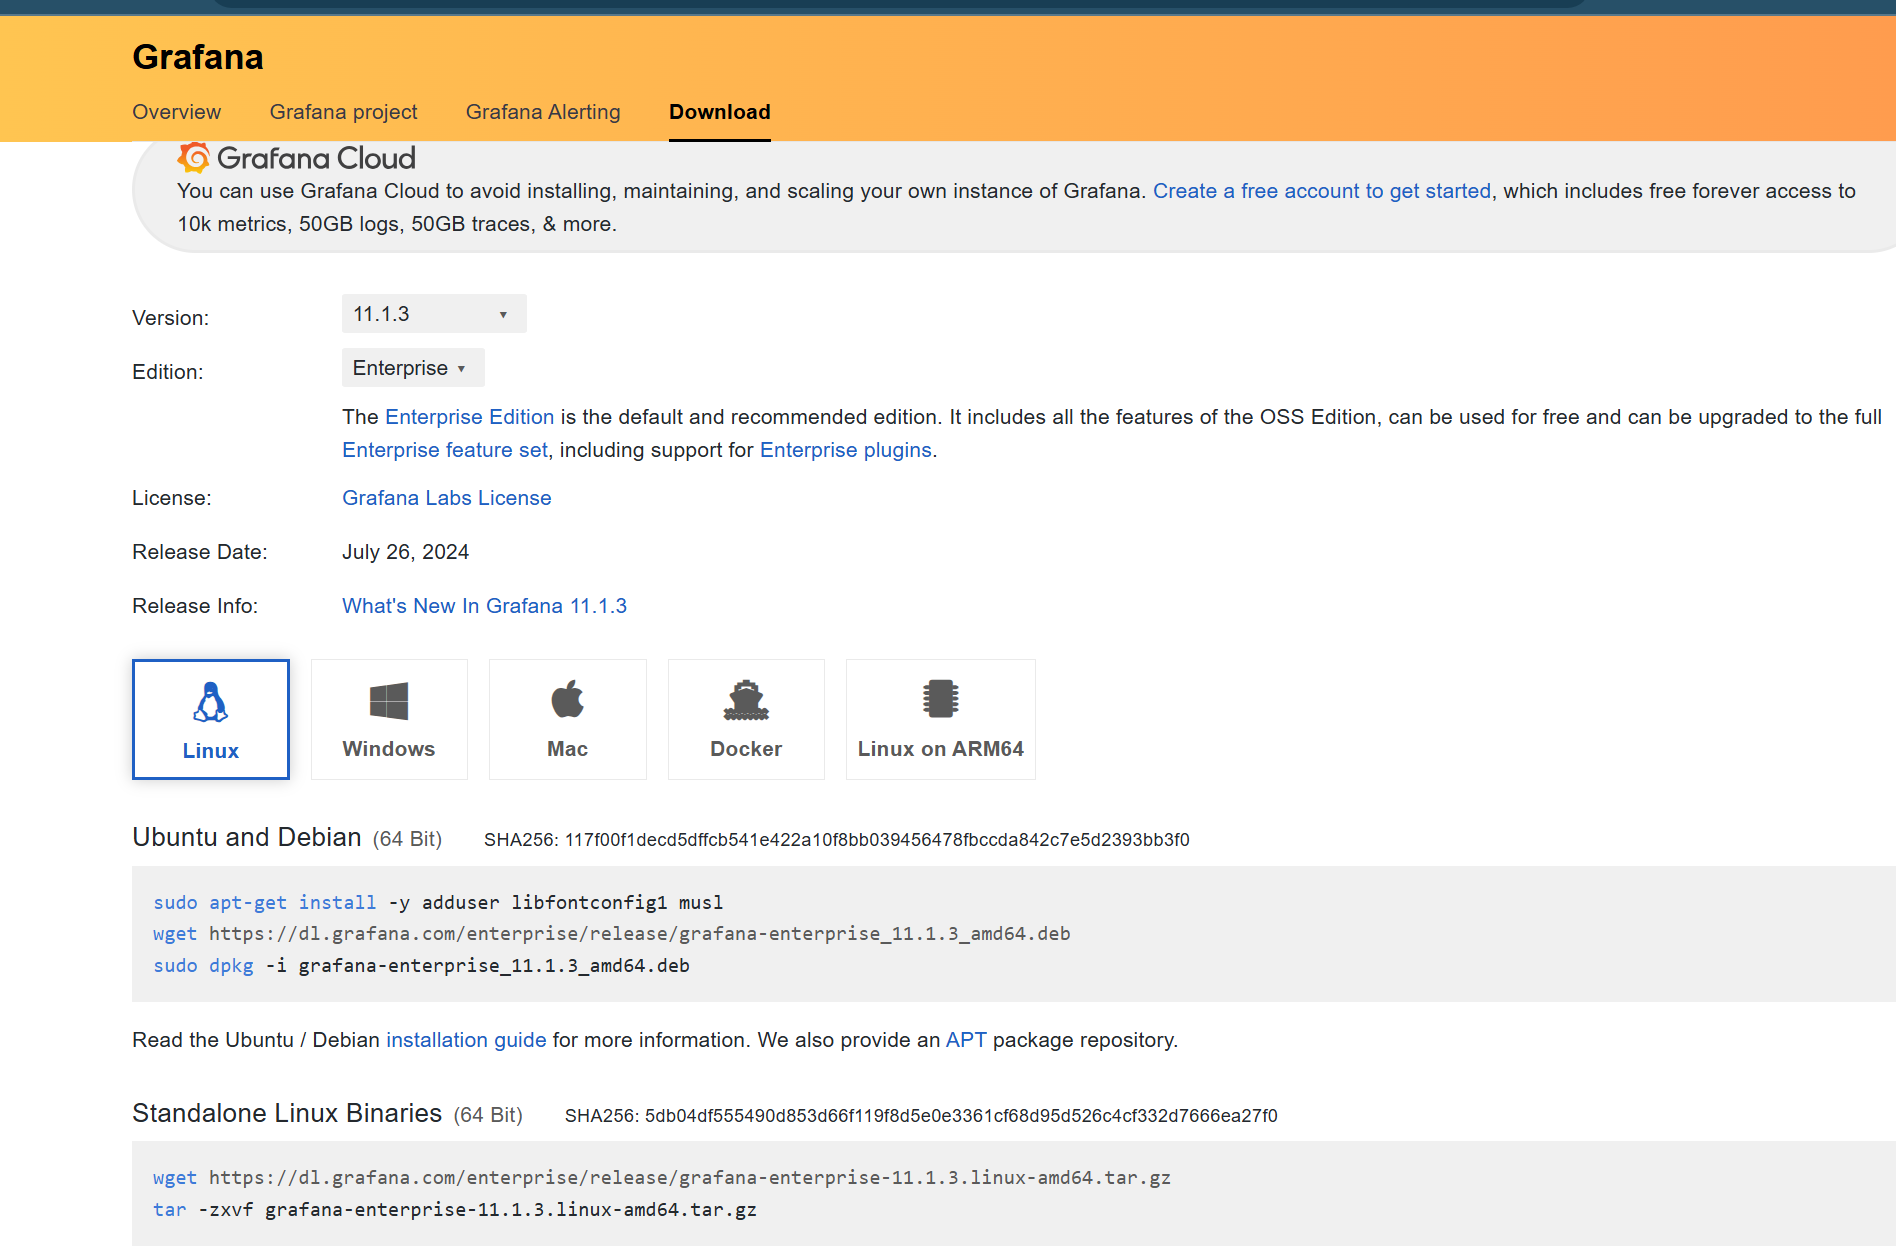Click the tar -zxvf command line
This screenshot has height=1255, width=1896.
[x=454, y=1210]
